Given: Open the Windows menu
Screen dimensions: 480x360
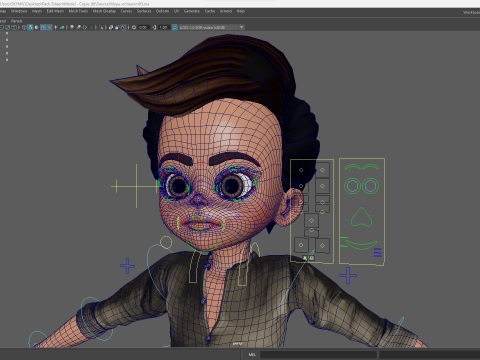Looking at the screenshot, I should [x=19, y=11].
